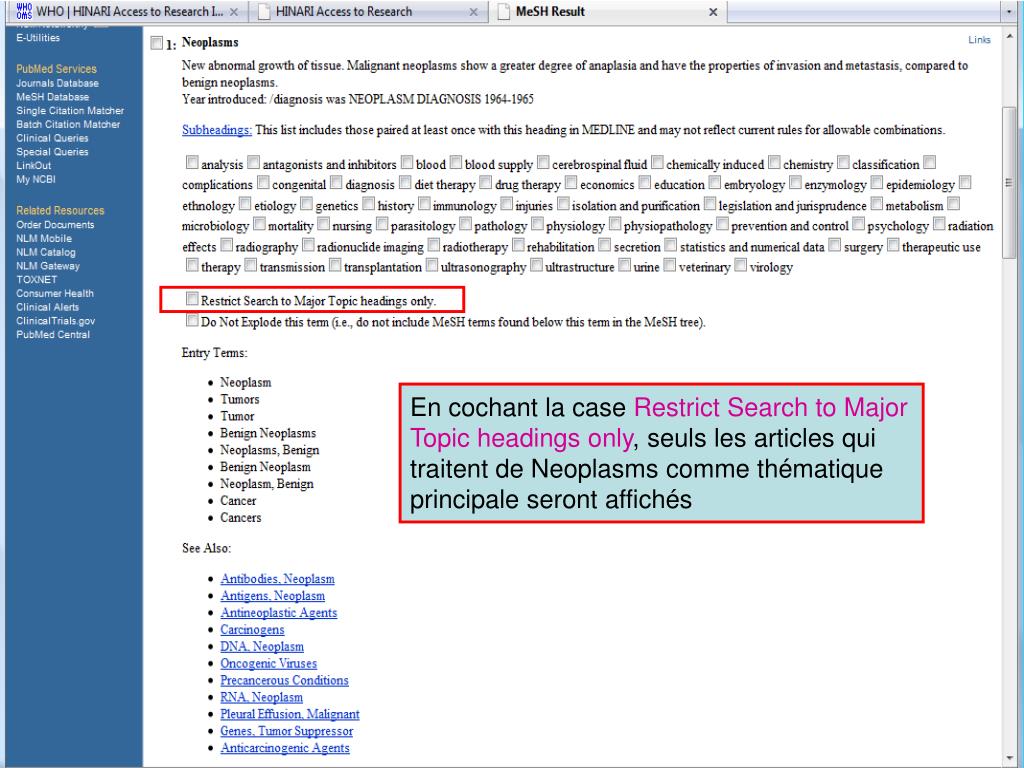Open LinkOut in the sidebar
Image resolution: width=1024 pixels, height=768 pixels.
(x=33, y=165)
